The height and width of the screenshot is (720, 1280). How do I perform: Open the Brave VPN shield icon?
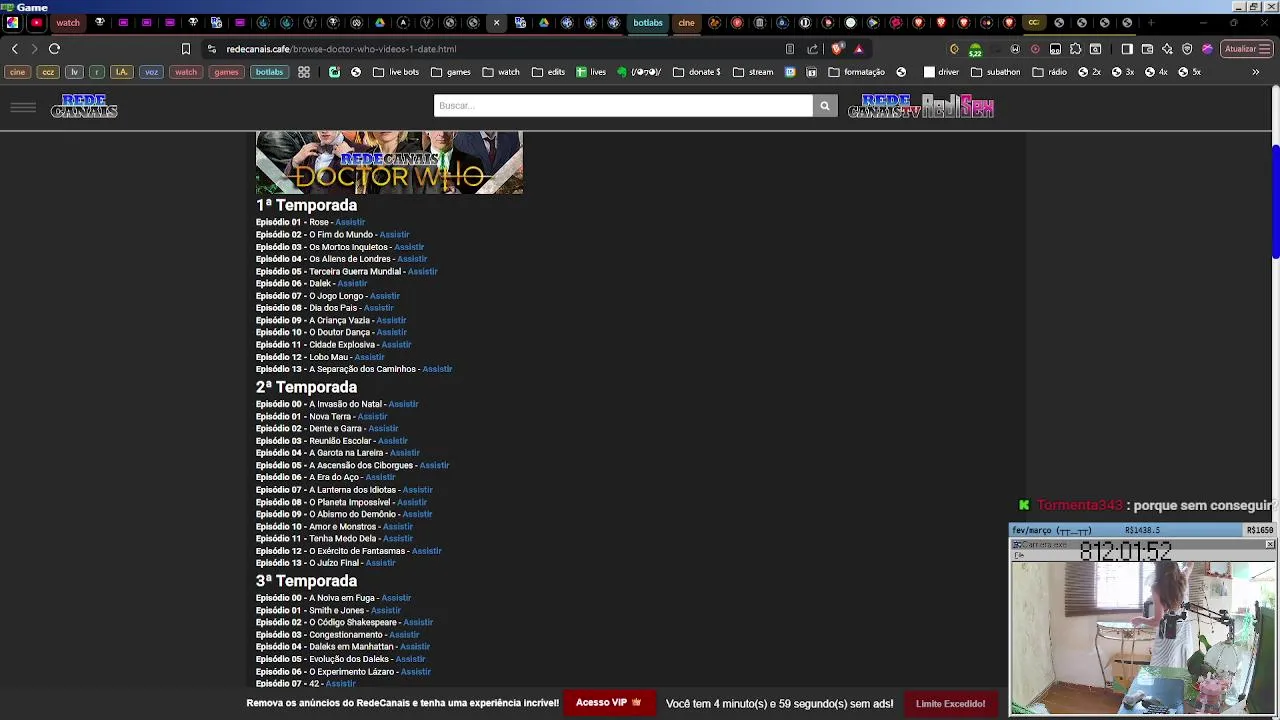(x=1187, y=49)
